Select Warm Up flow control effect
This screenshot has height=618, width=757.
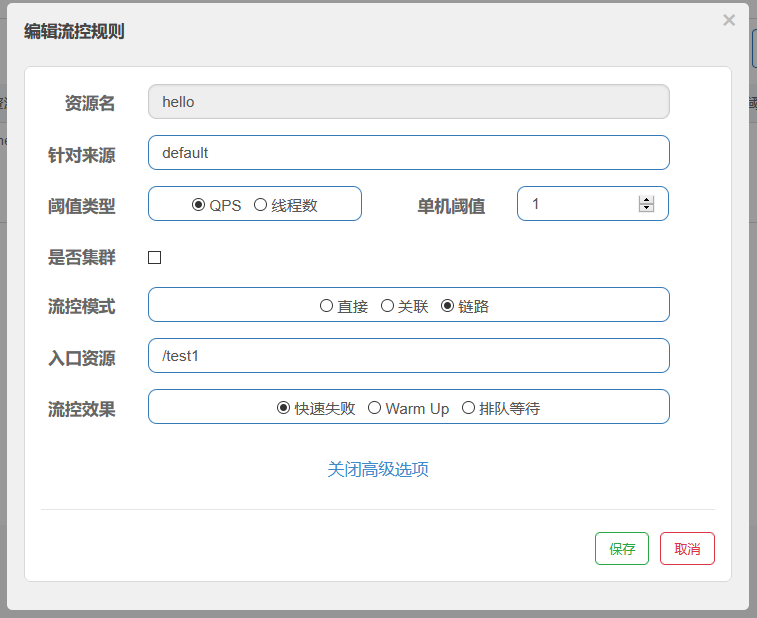pyautogui.click(x=375, y=408)
